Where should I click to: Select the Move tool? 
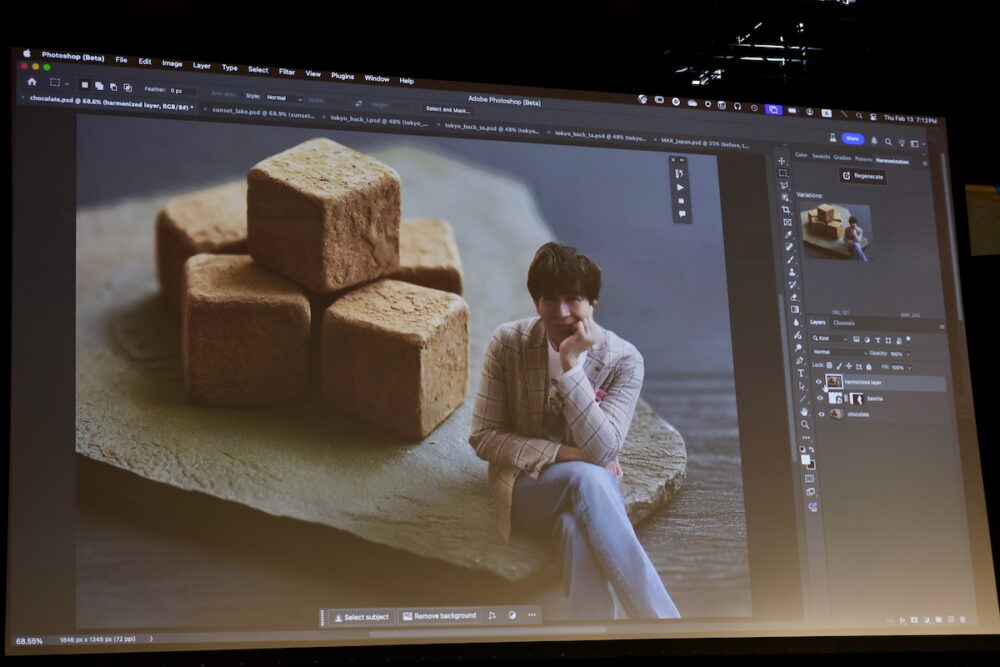pyautogui.click(x=782, y=161)
